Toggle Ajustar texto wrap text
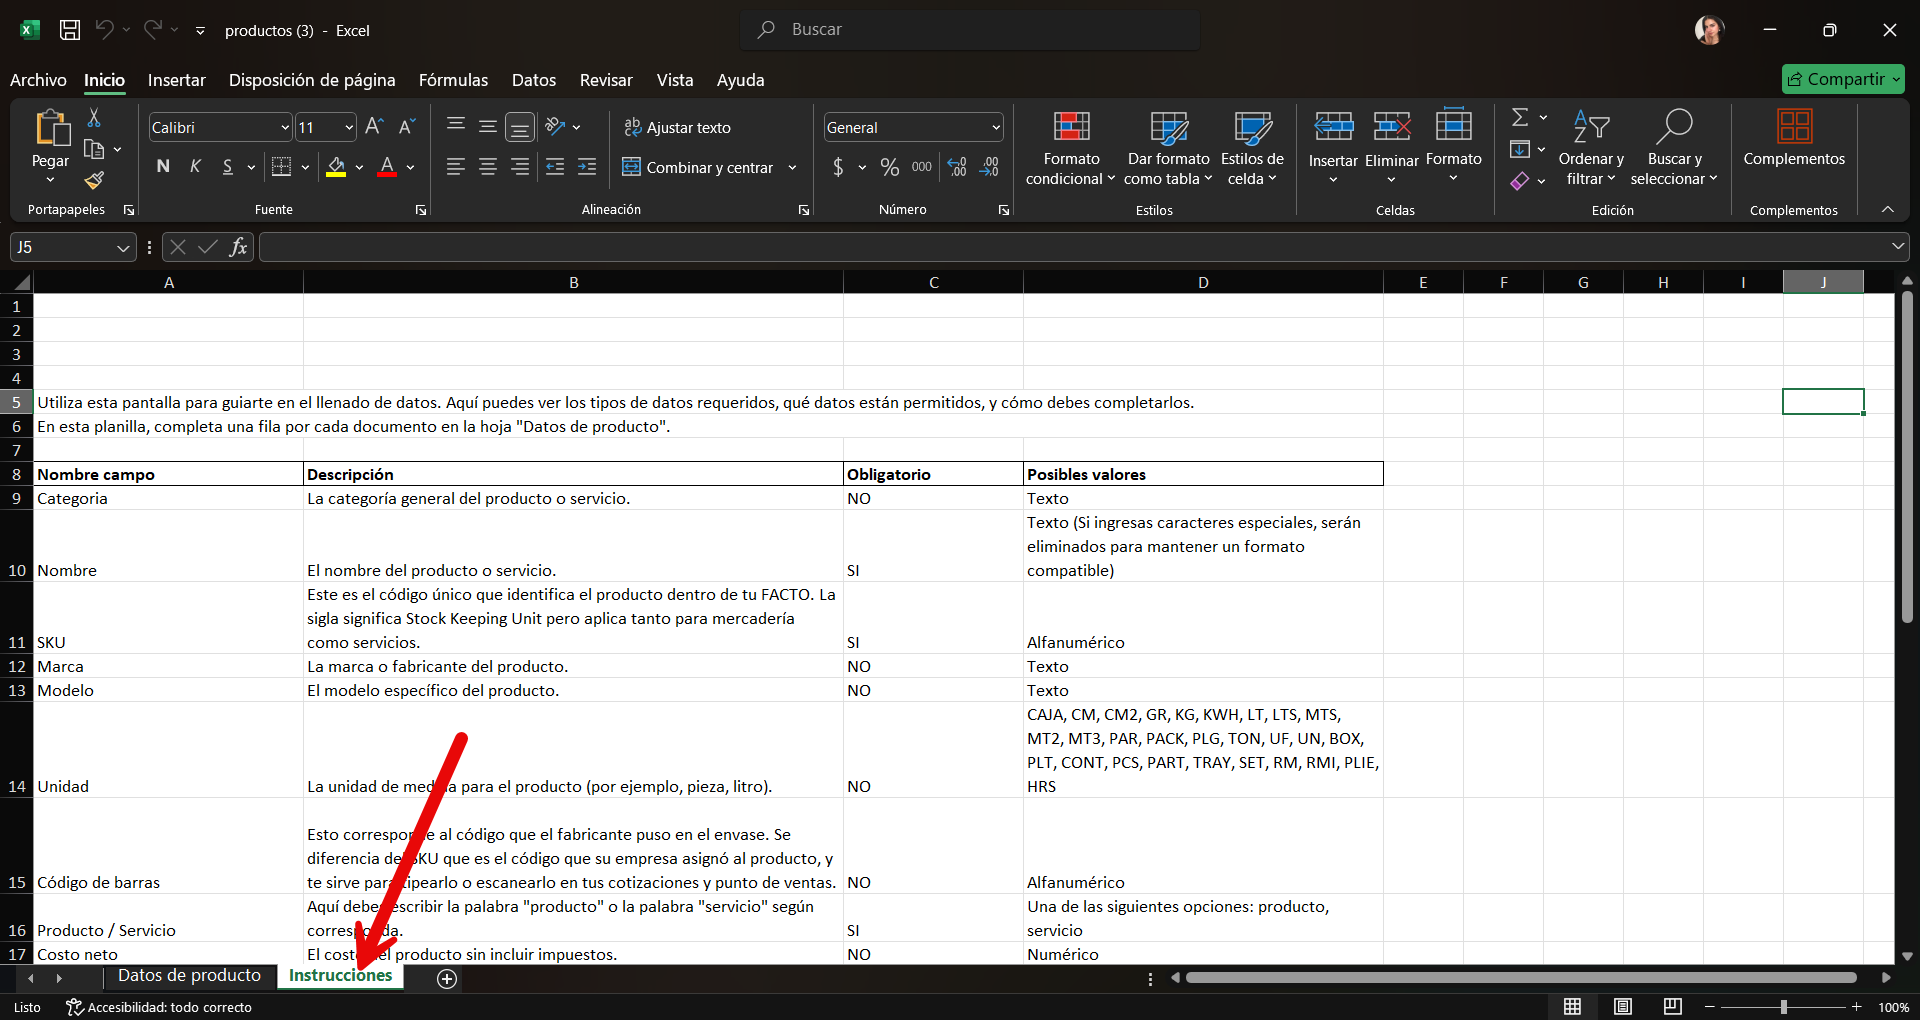Viewport: 1920px width, 1020px height. (677, 127)
